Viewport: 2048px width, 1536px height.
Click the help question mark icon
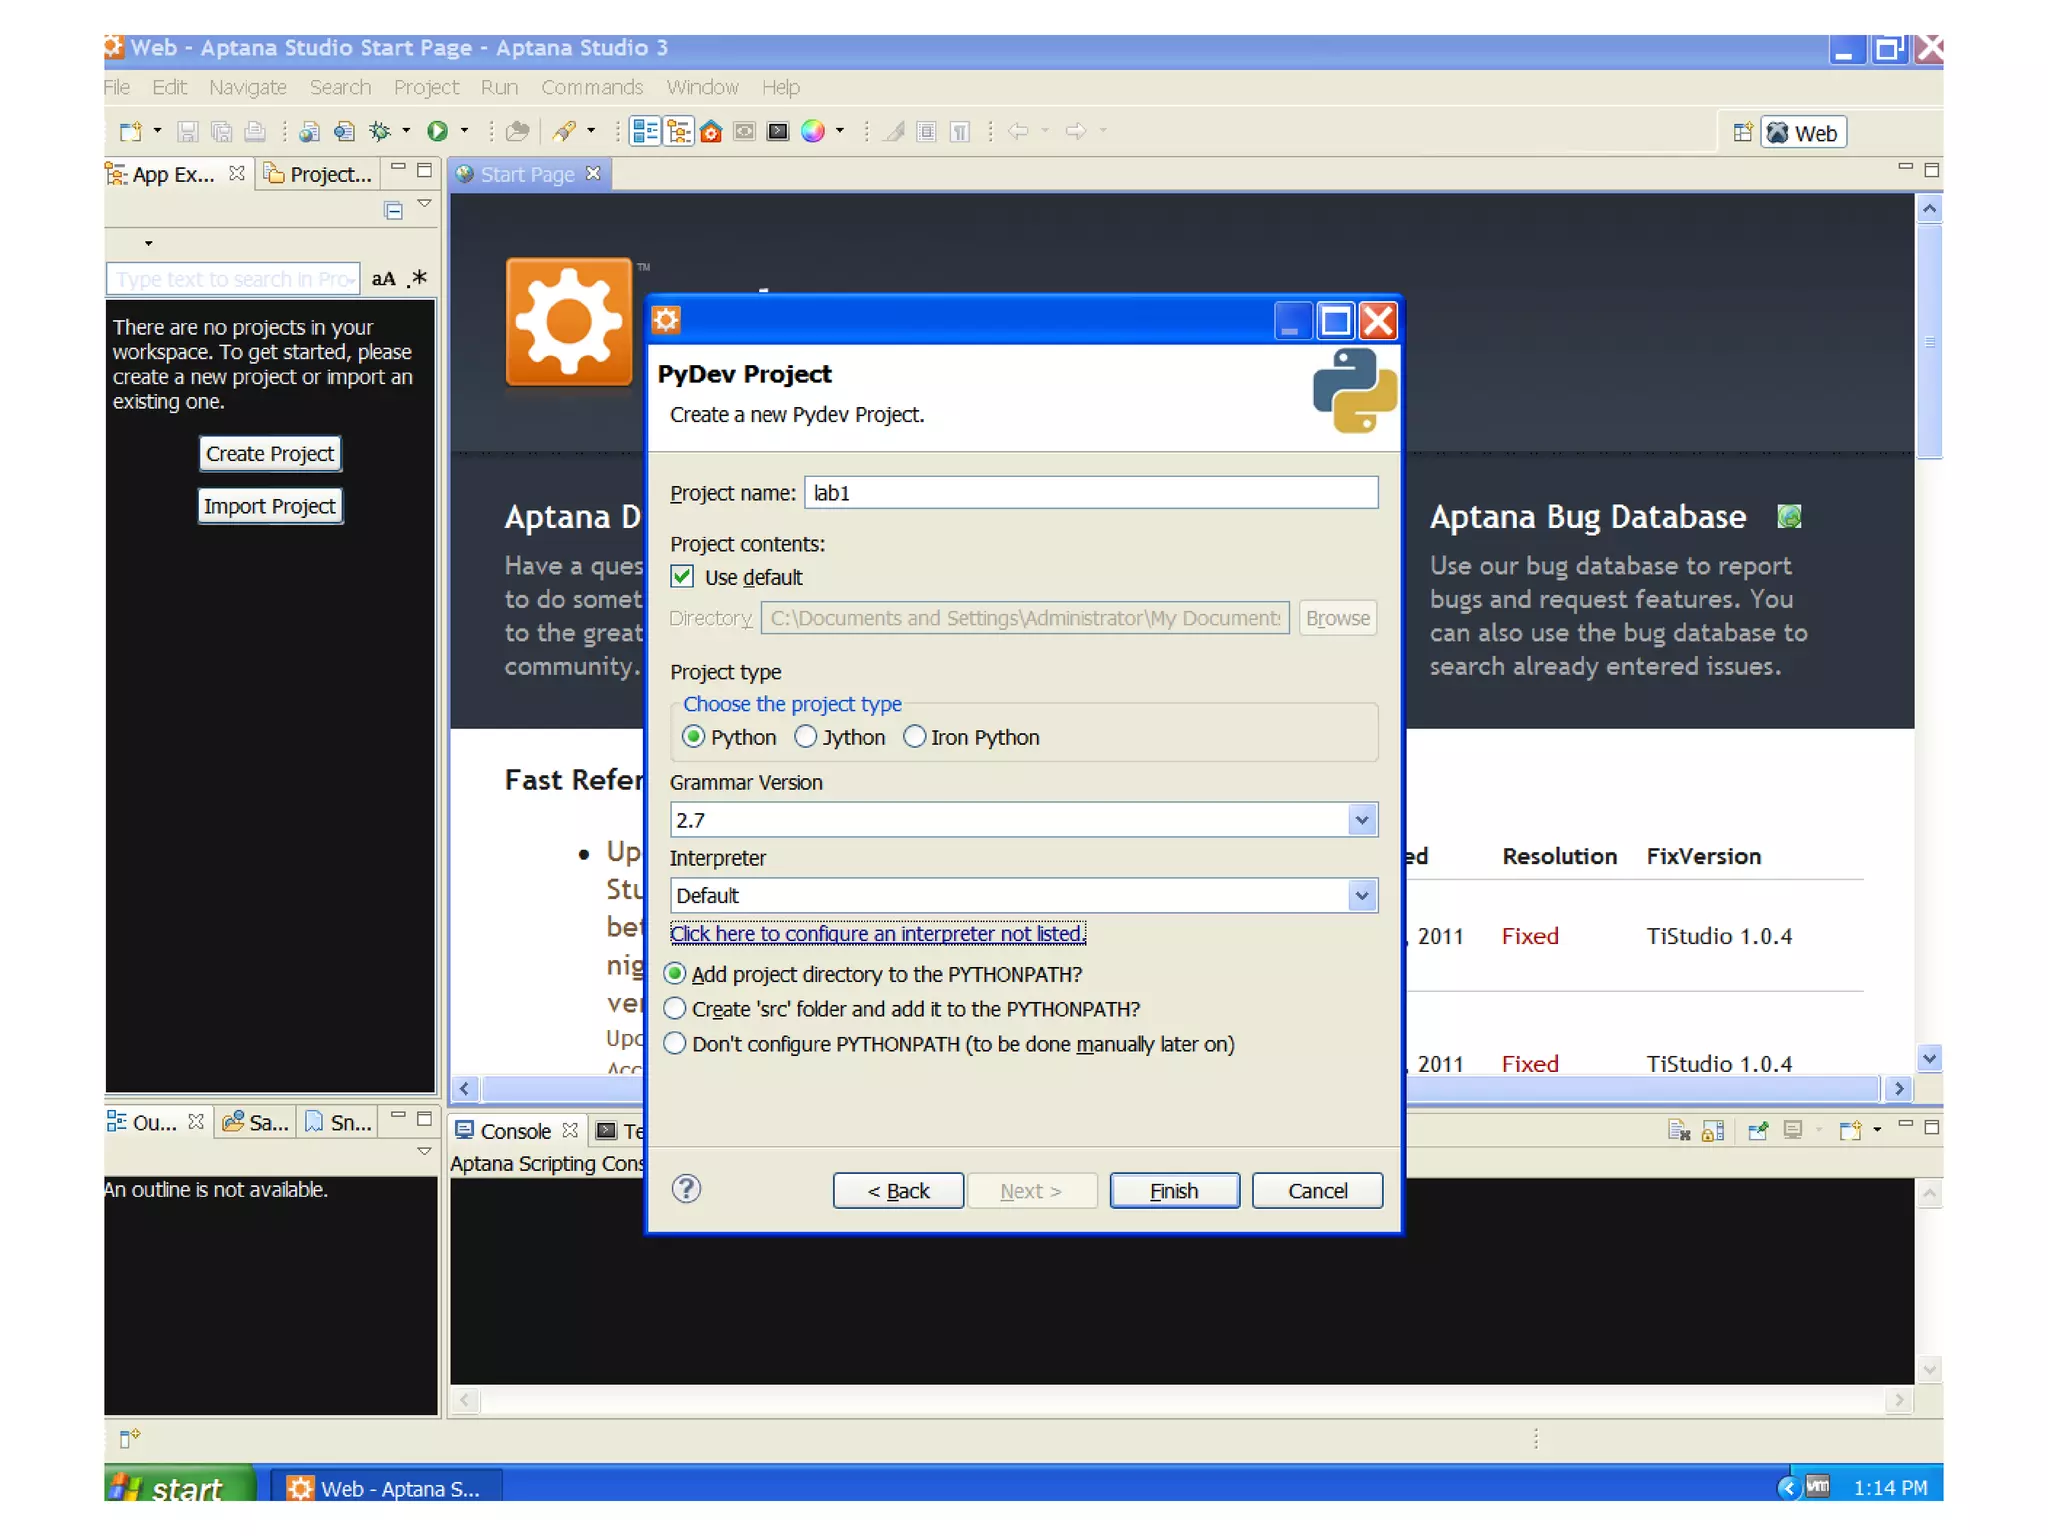[686, 1189]
